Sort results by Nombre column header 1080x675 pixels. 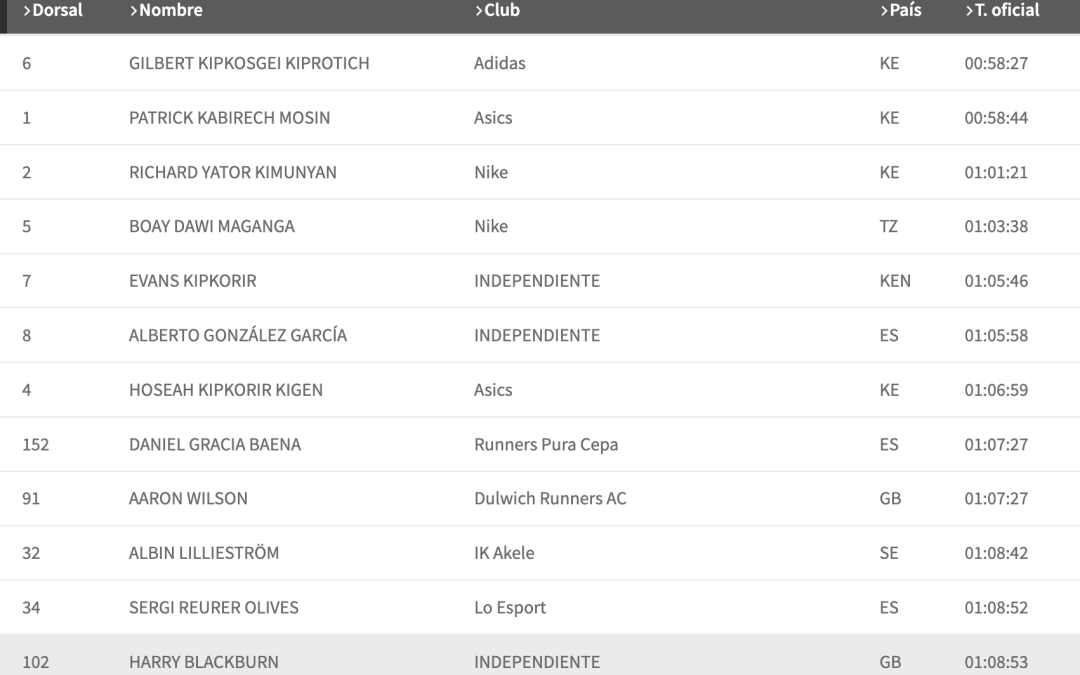166,11
